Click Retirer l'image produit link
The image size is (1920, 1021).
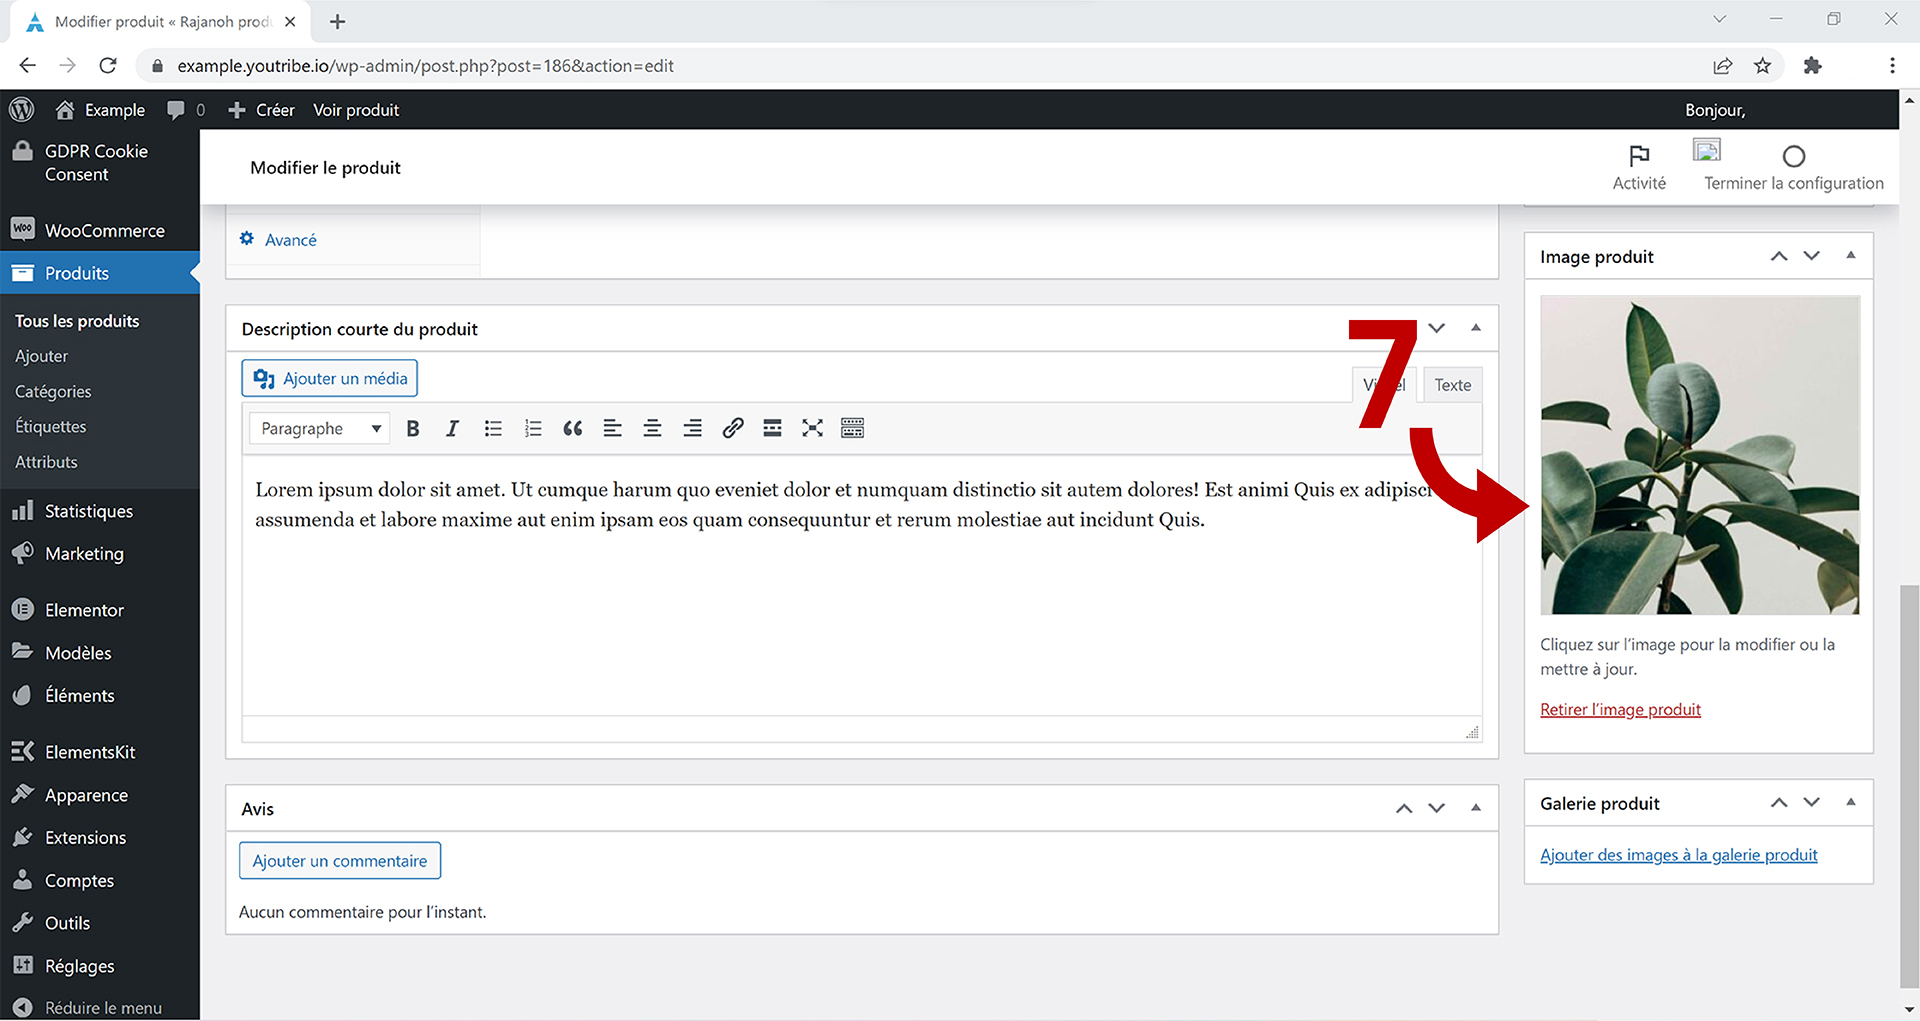(1620, 709)
